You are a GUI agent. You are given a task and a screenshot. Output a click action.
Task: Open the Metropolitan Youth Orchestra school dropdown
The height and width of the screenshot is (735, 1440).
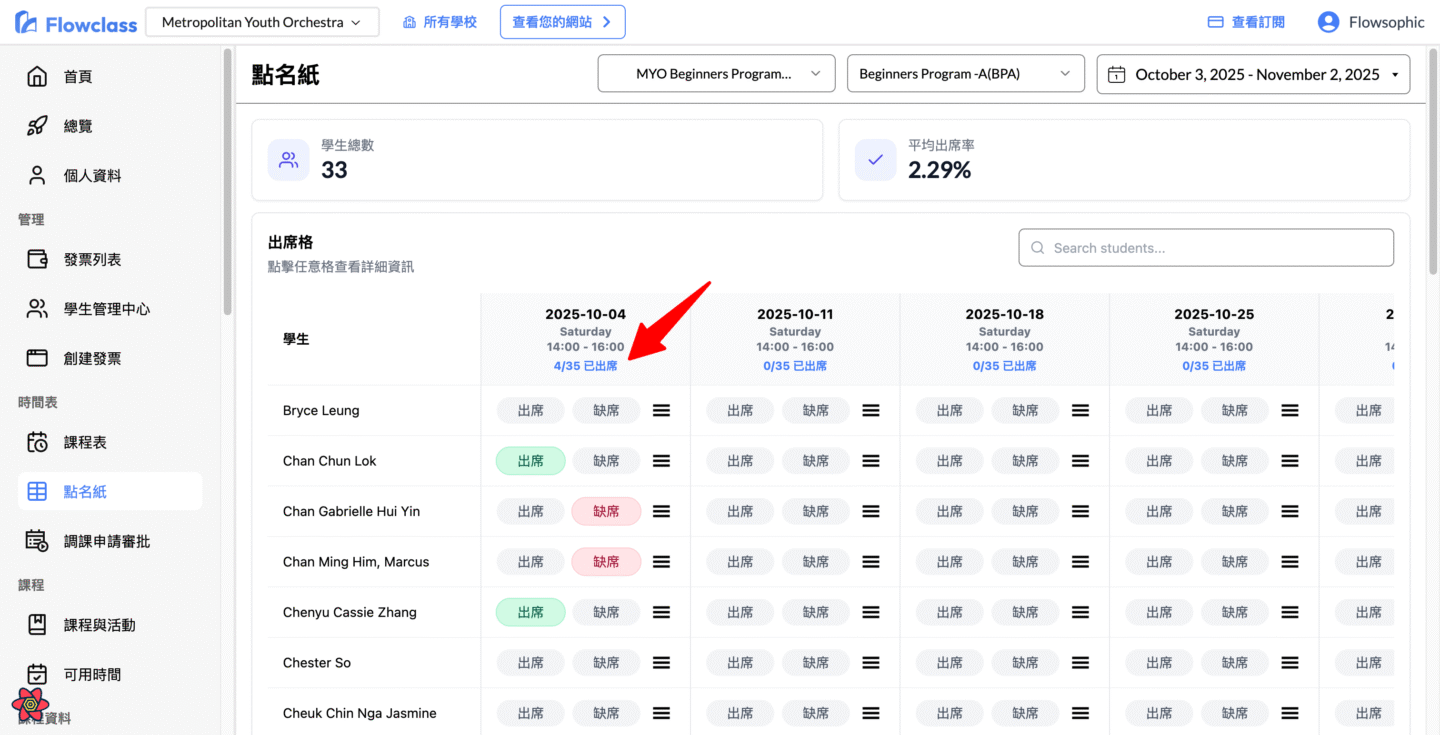[x=262, y=22]
